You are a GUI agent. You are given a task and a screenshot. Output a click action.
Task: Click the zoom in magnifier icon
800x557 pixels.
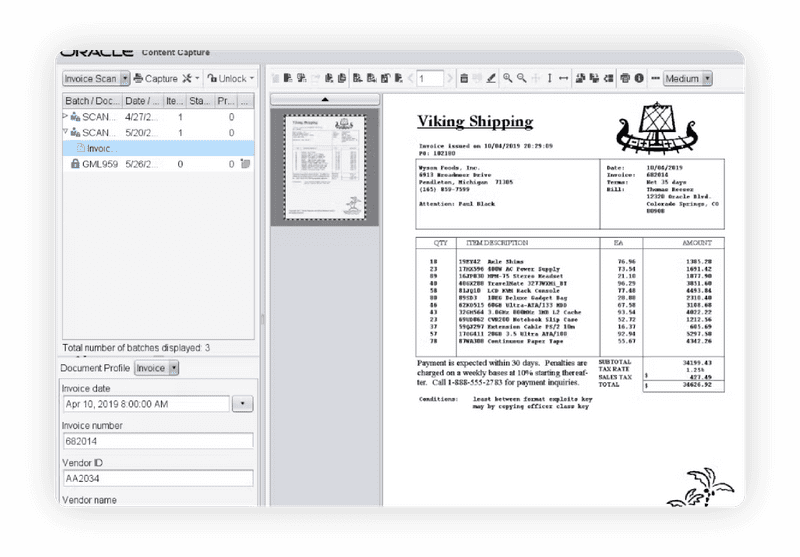(x=508, y=79)
